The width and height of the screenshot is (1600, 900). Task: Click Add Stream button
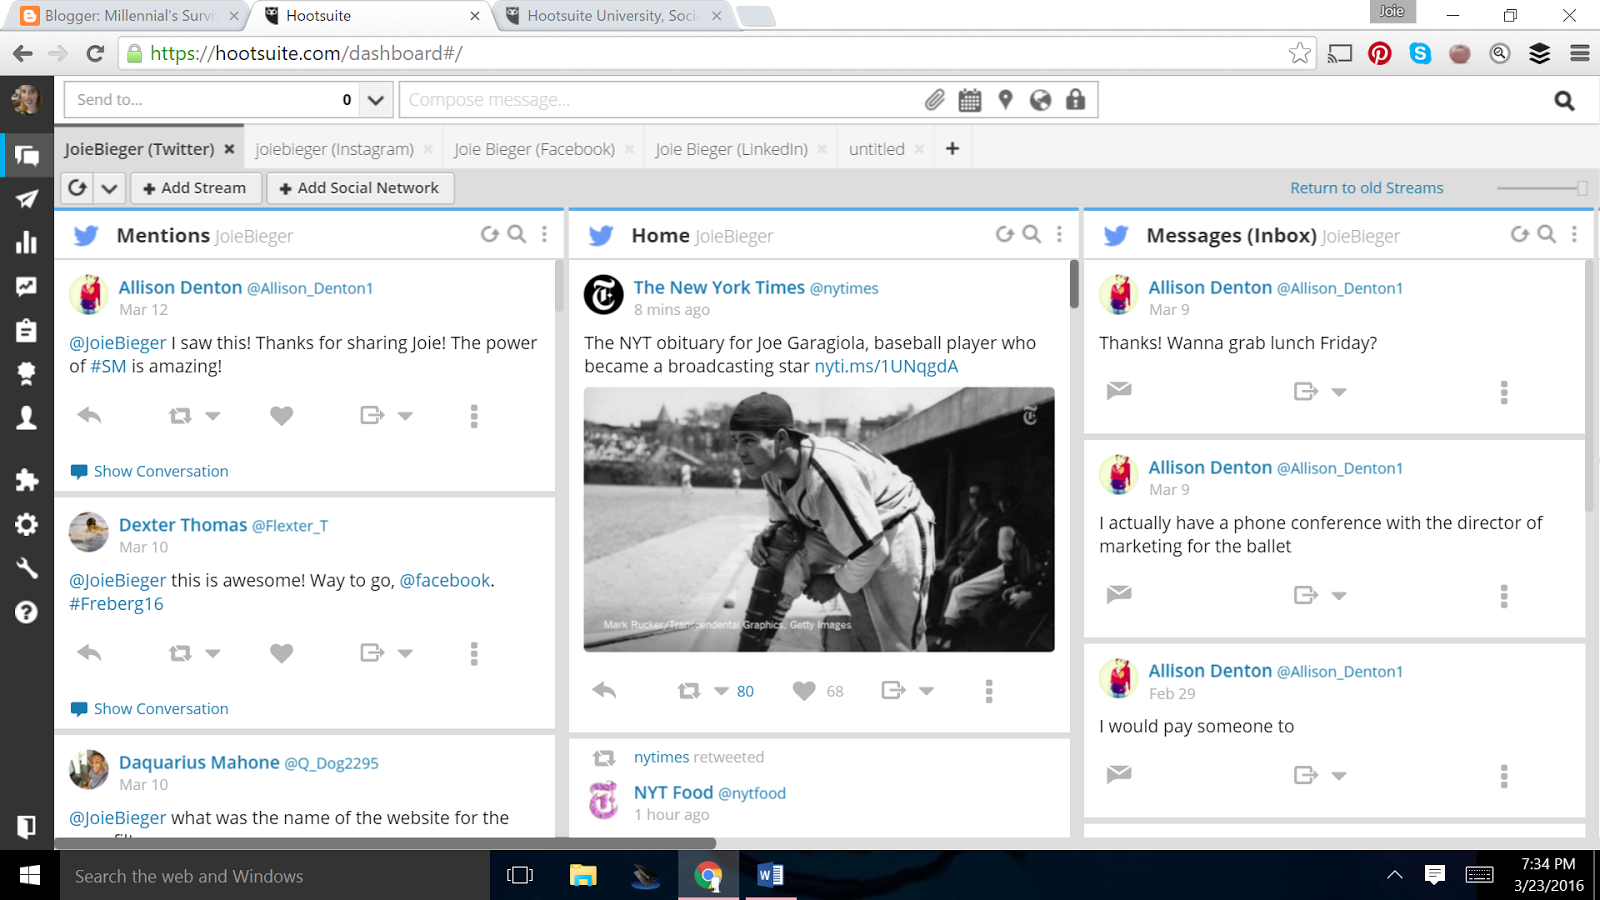click(195, 188)
